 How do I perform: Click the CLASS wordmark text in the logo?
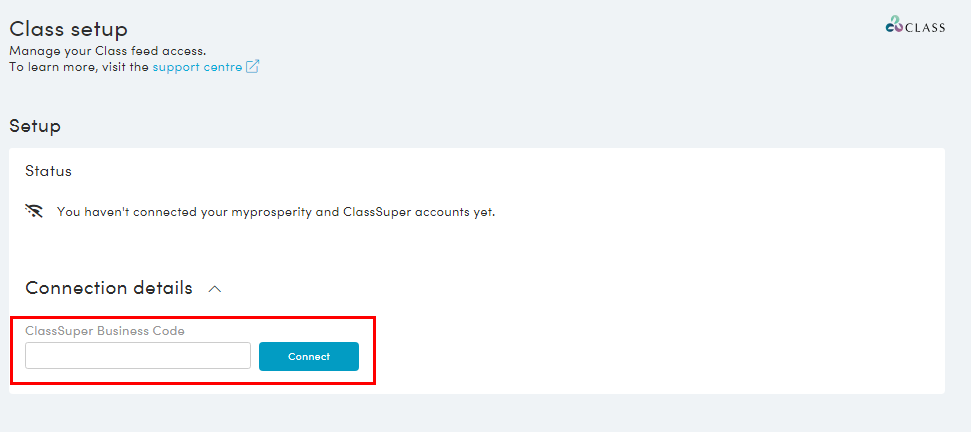tap(925, 27)
